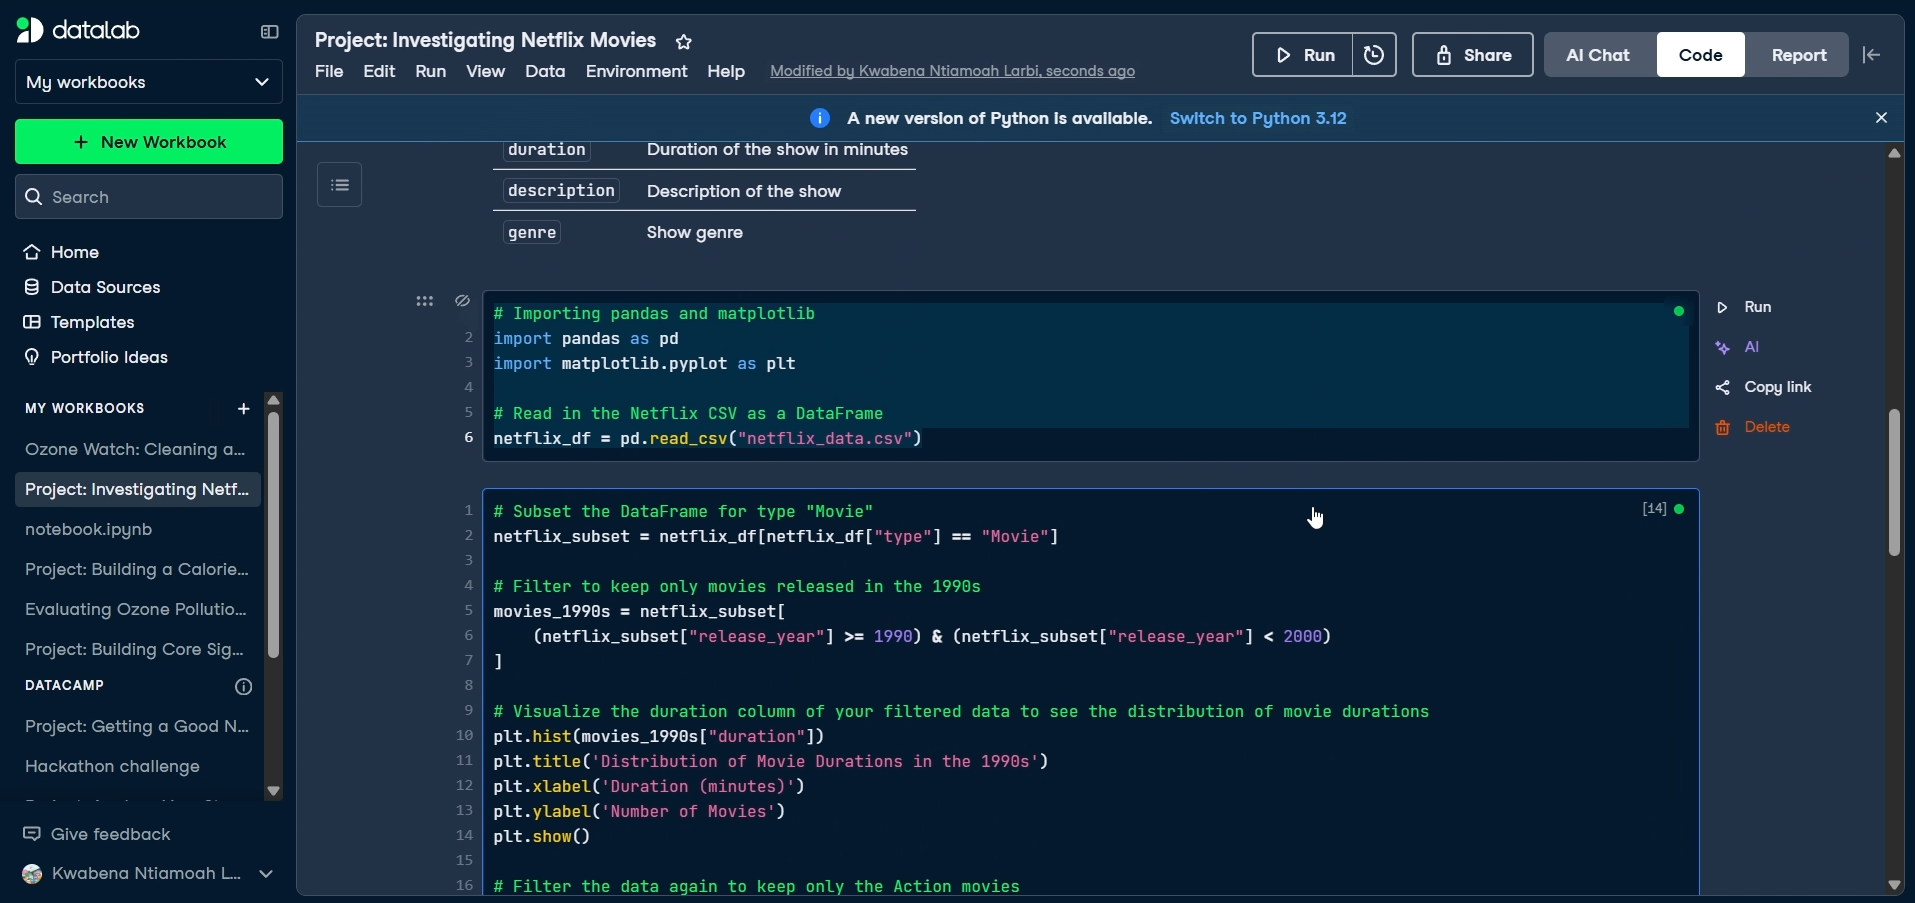This screenshot has width=1915, height=903.
Task: Open Evaluating Ozone Pollution workbook
Action: click(x=137, y=610)
